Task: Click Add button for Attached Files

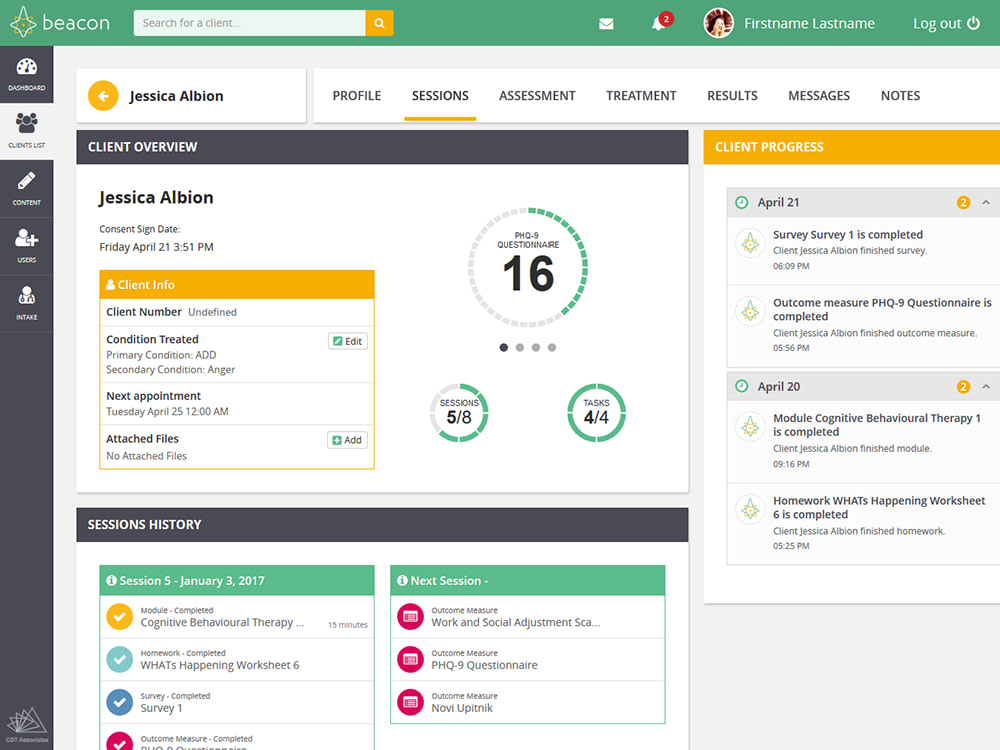Action: tap(348, 440)
